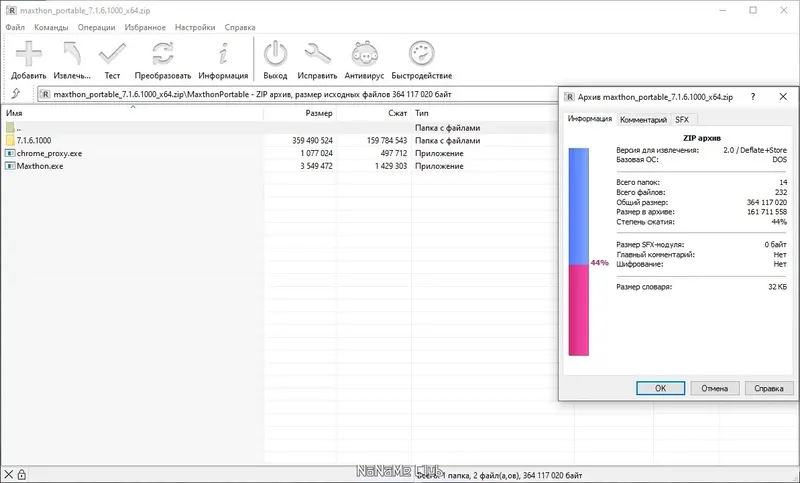Click the help question mark in archive dialog
Image resolution: width=800 pixels, height=483 pixels.
[753, 97]
